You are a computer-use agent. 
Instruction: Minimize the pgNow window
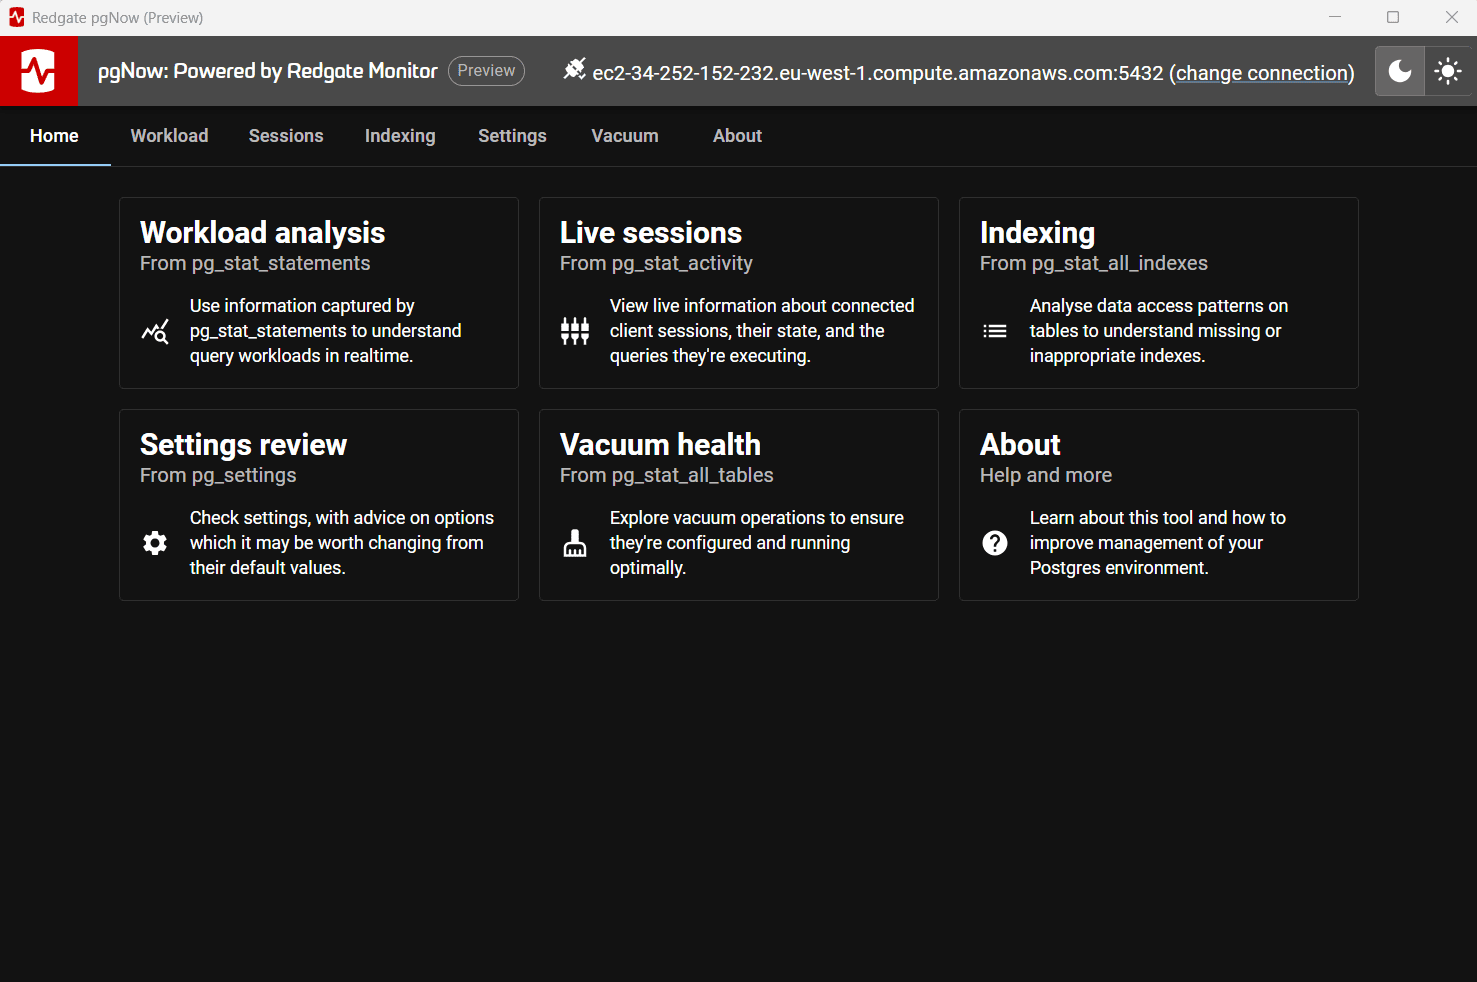tap(1335, 17)
